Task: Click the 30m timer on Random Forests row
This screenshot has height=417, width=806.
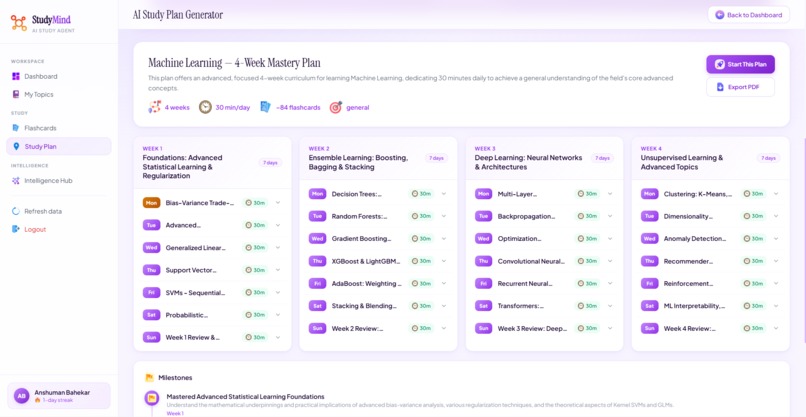Action: pyautogui.click(x=421, y=216)
